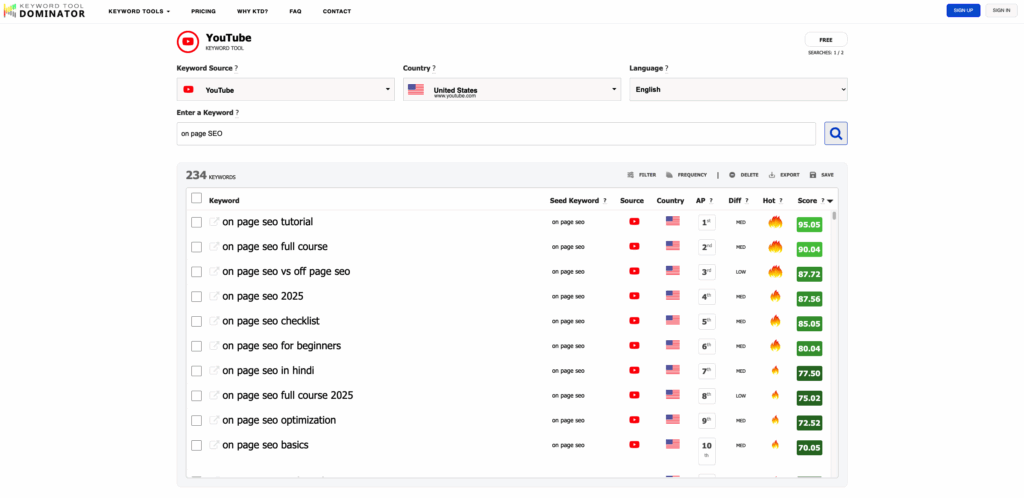Click the Sign In button

1001,10
